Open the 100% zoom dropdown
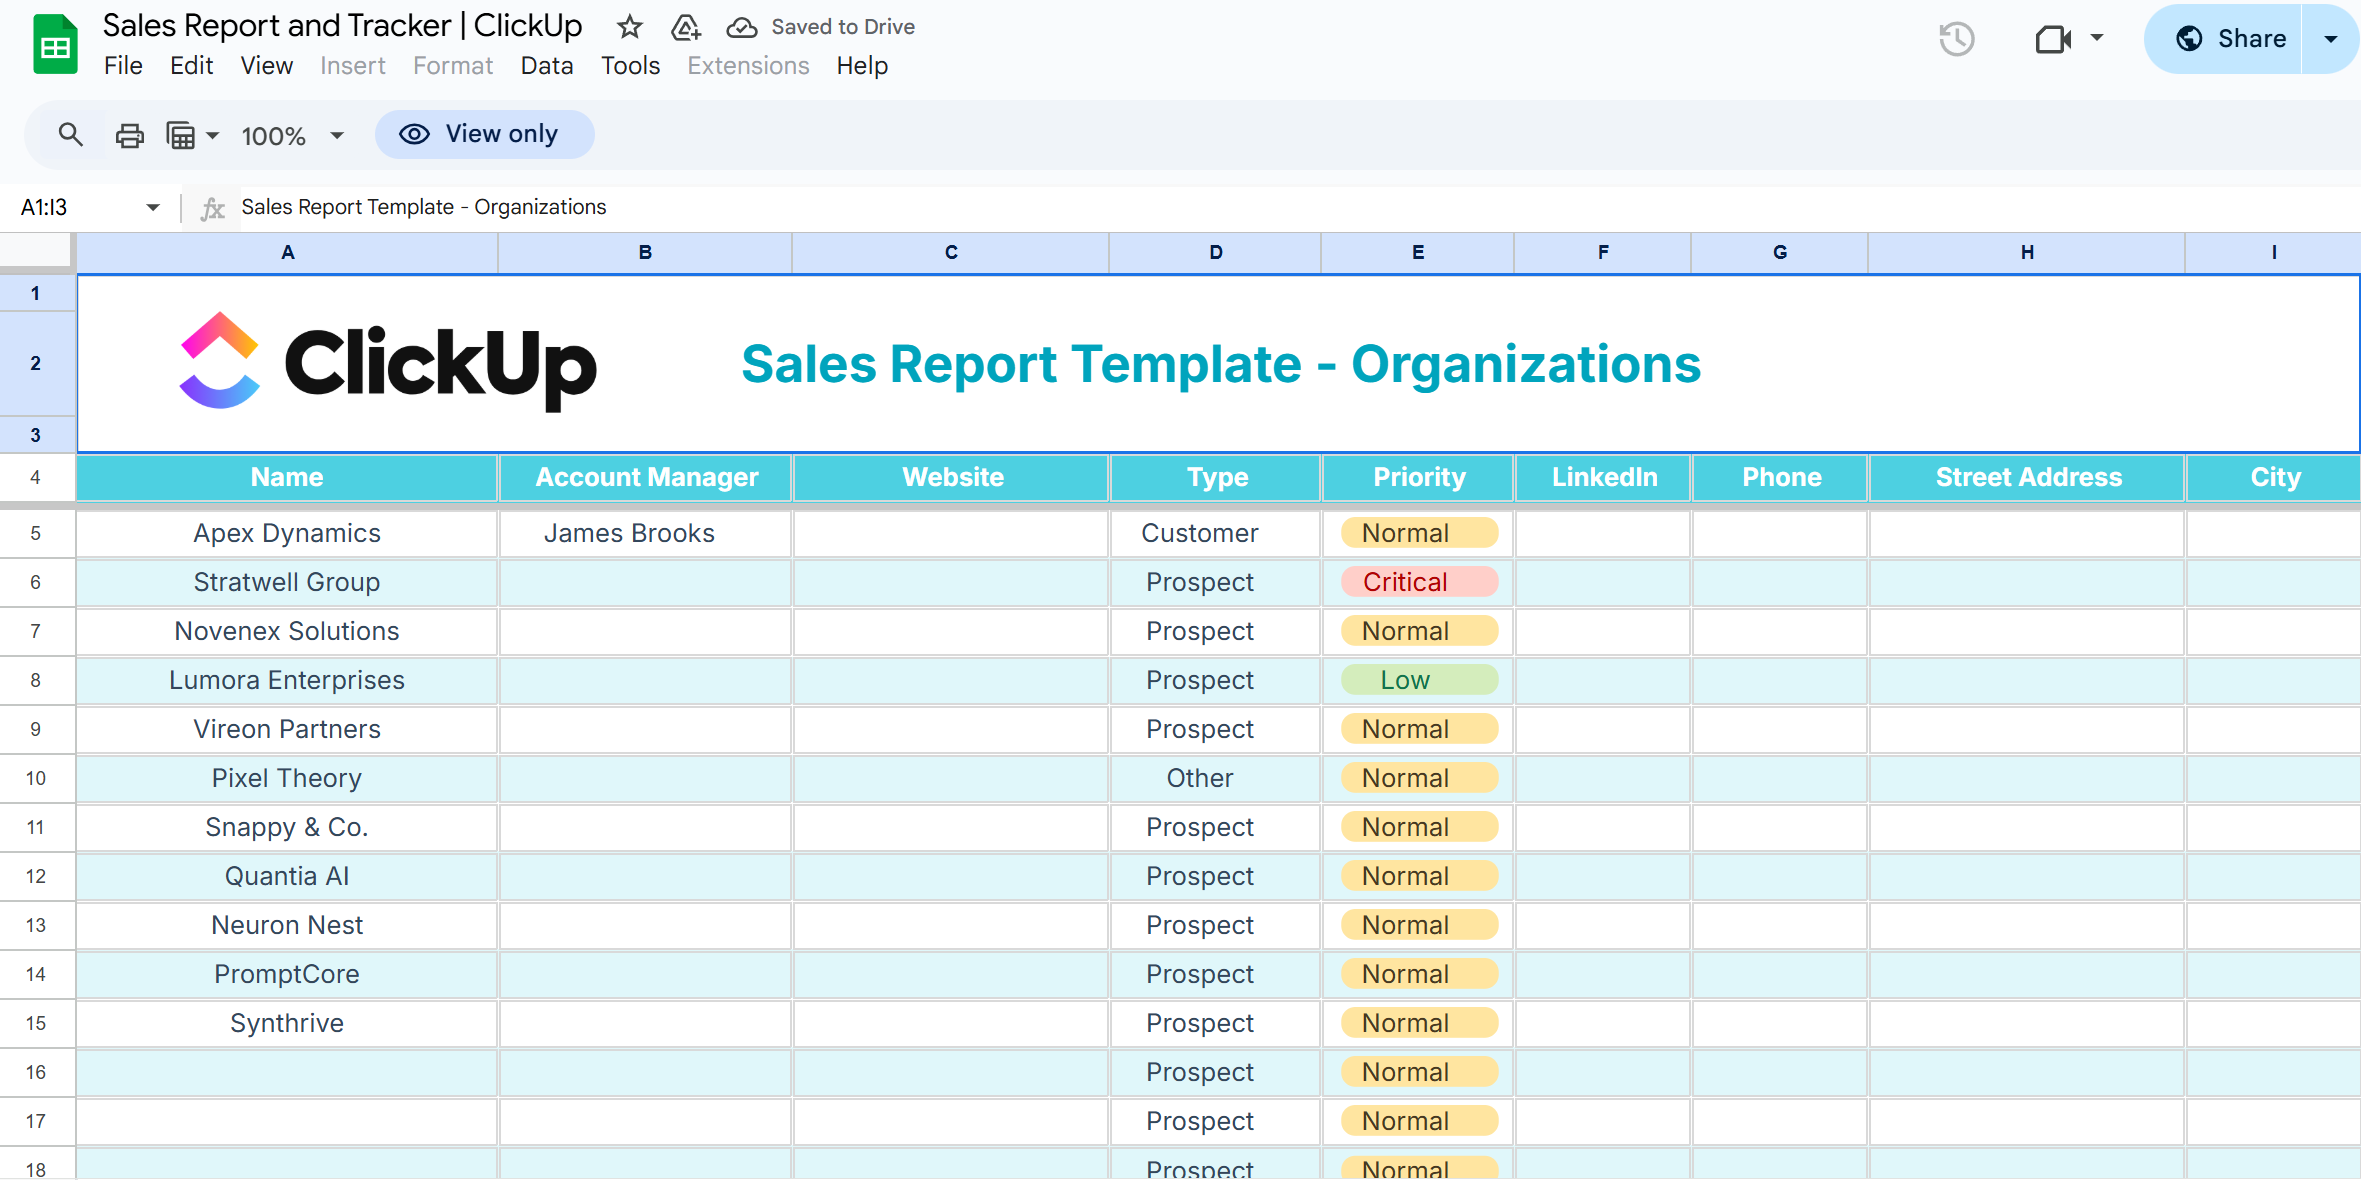Screen dimensions: 2361x1180 (x=292, y=135)
